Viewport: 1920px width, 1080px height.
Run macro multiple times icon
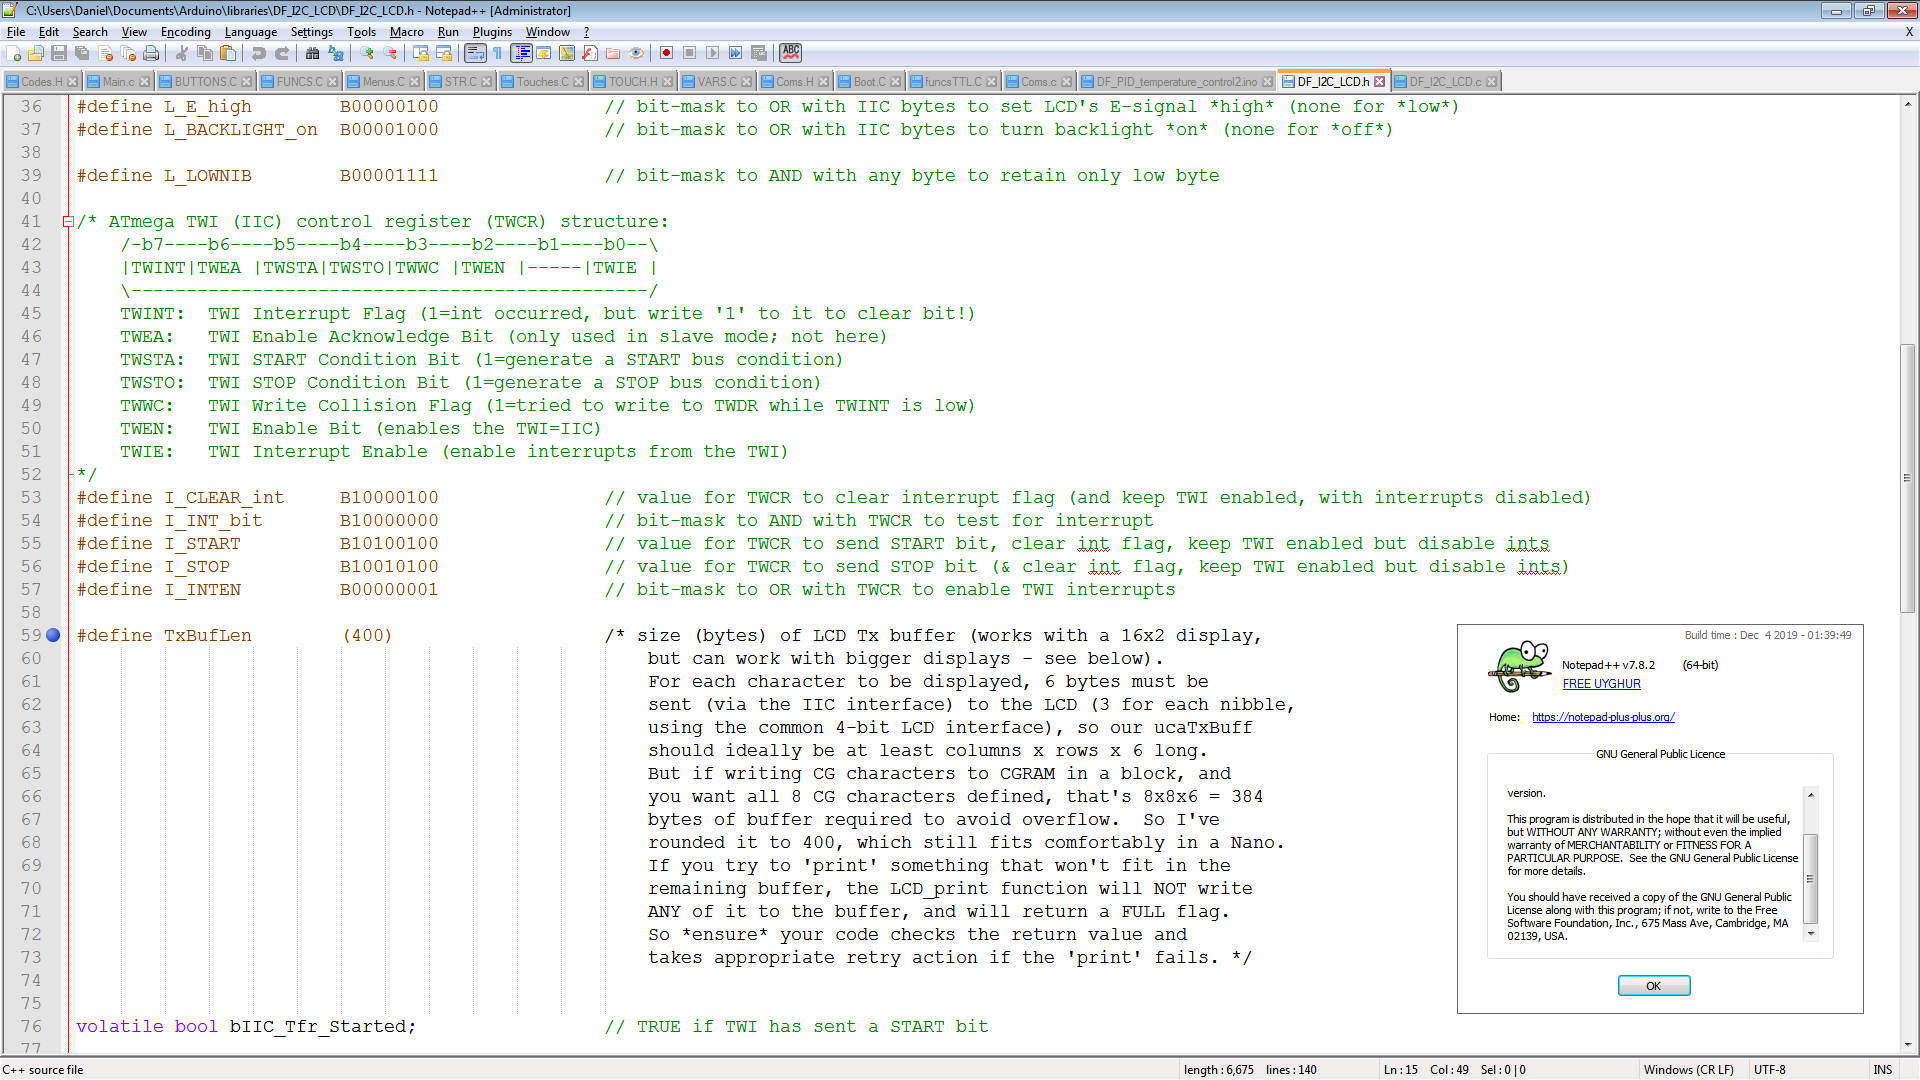[x=735, y=53]
